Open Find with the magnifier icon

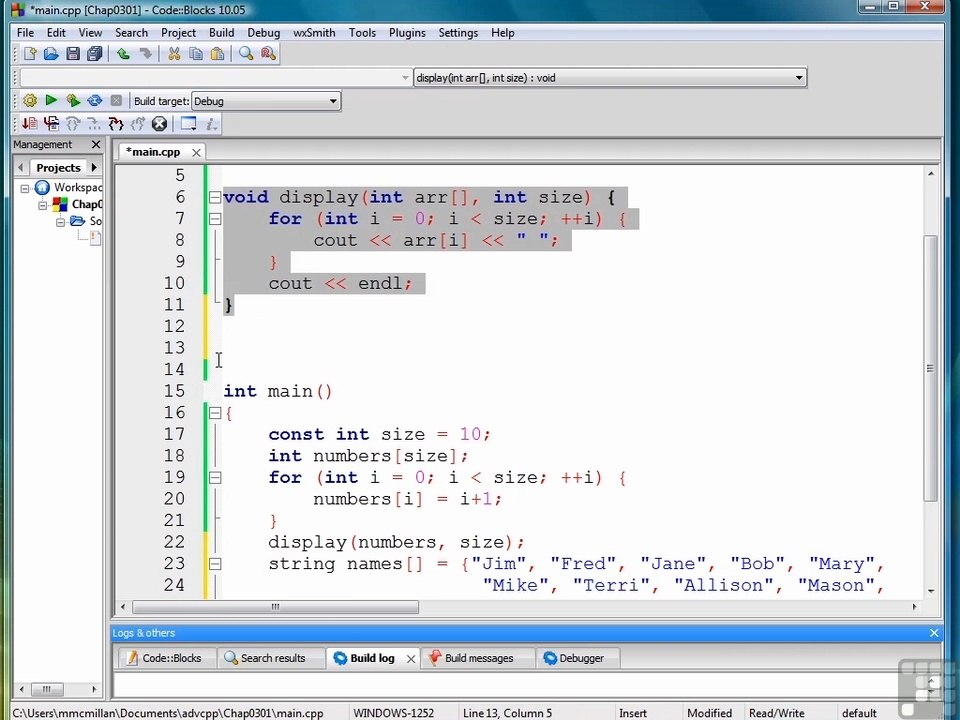[246, 54]
